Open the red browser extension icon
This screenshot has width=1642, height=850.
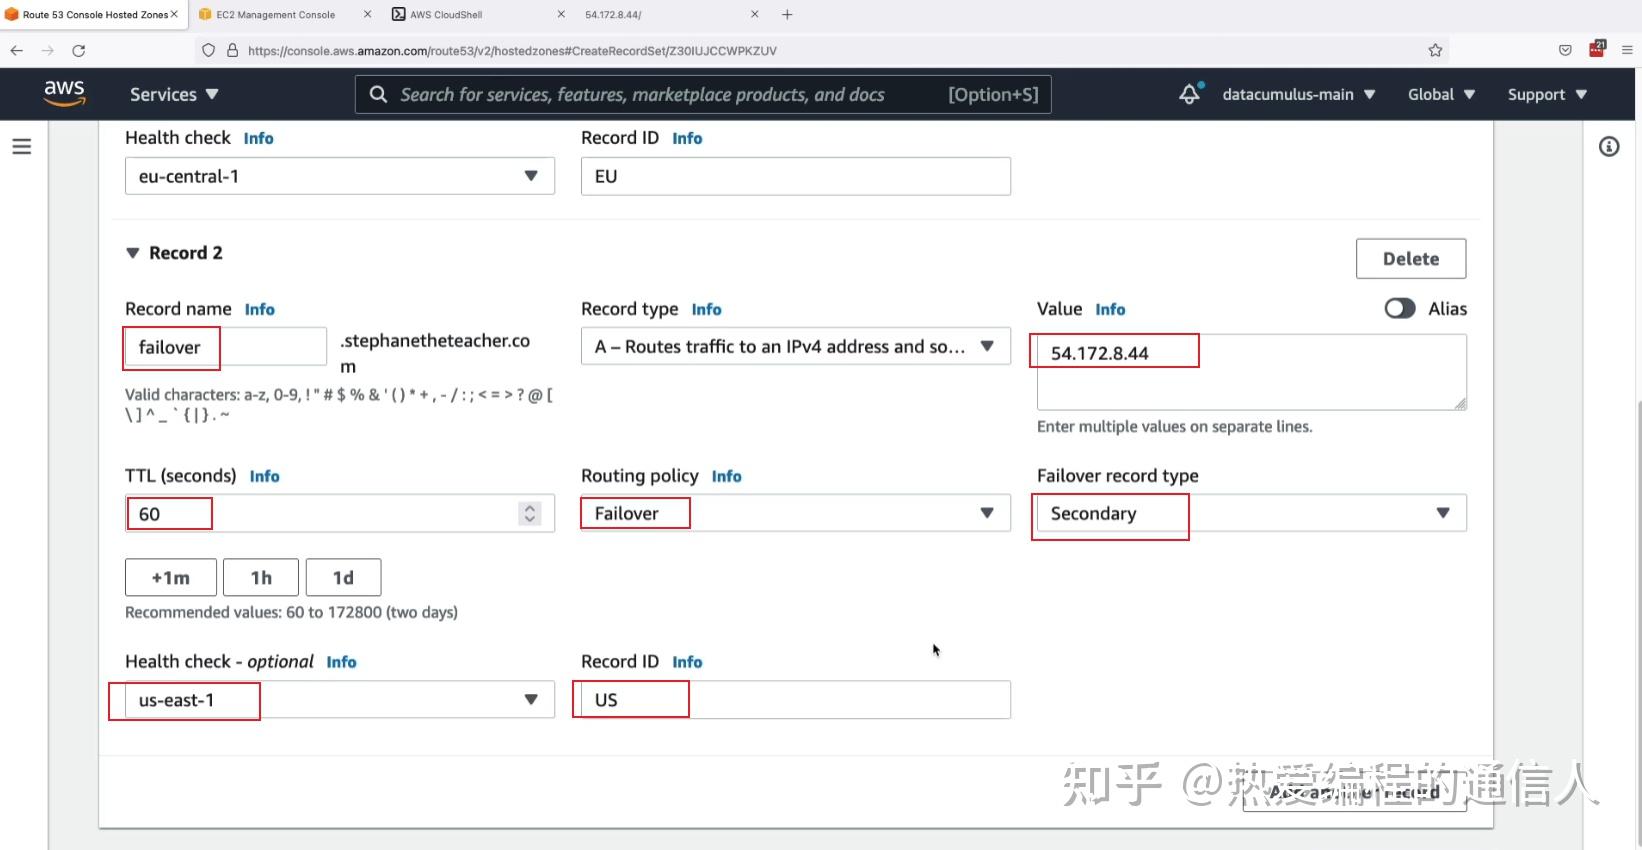click(x=1597, y=48)
